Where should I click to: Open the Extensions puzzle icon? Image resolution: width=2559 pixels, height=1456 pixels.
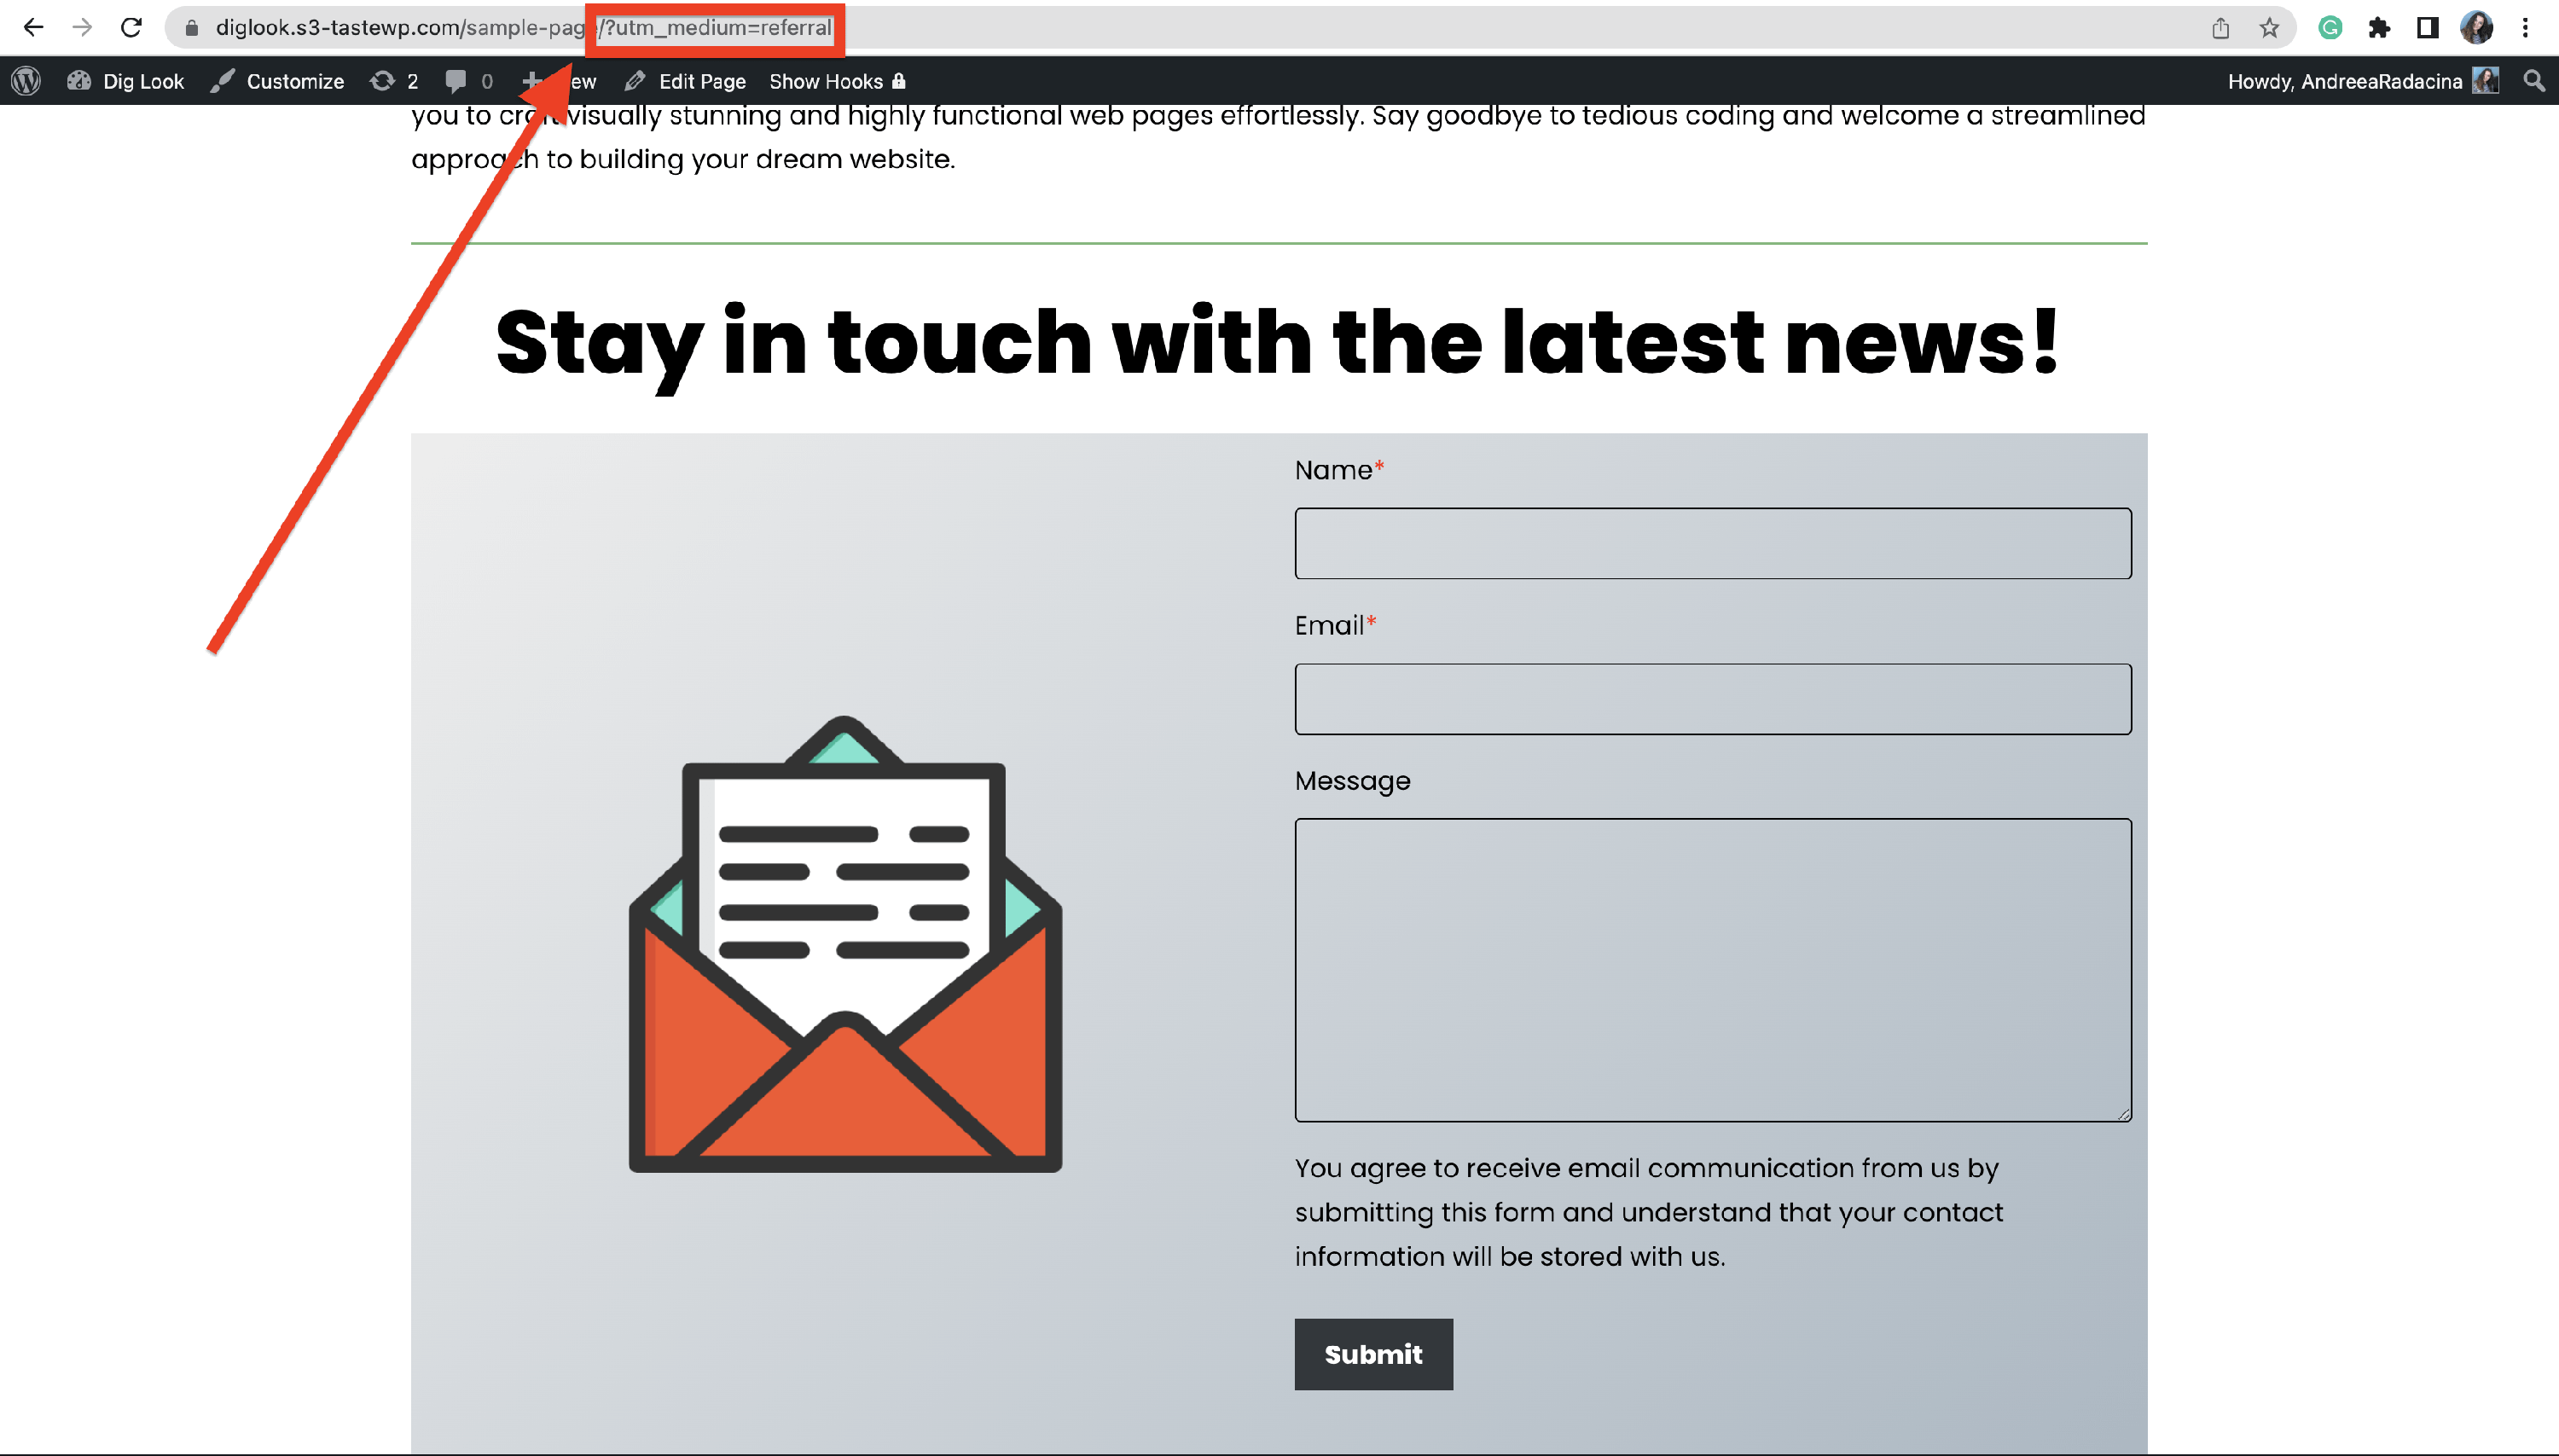(x=2379, y=28)
